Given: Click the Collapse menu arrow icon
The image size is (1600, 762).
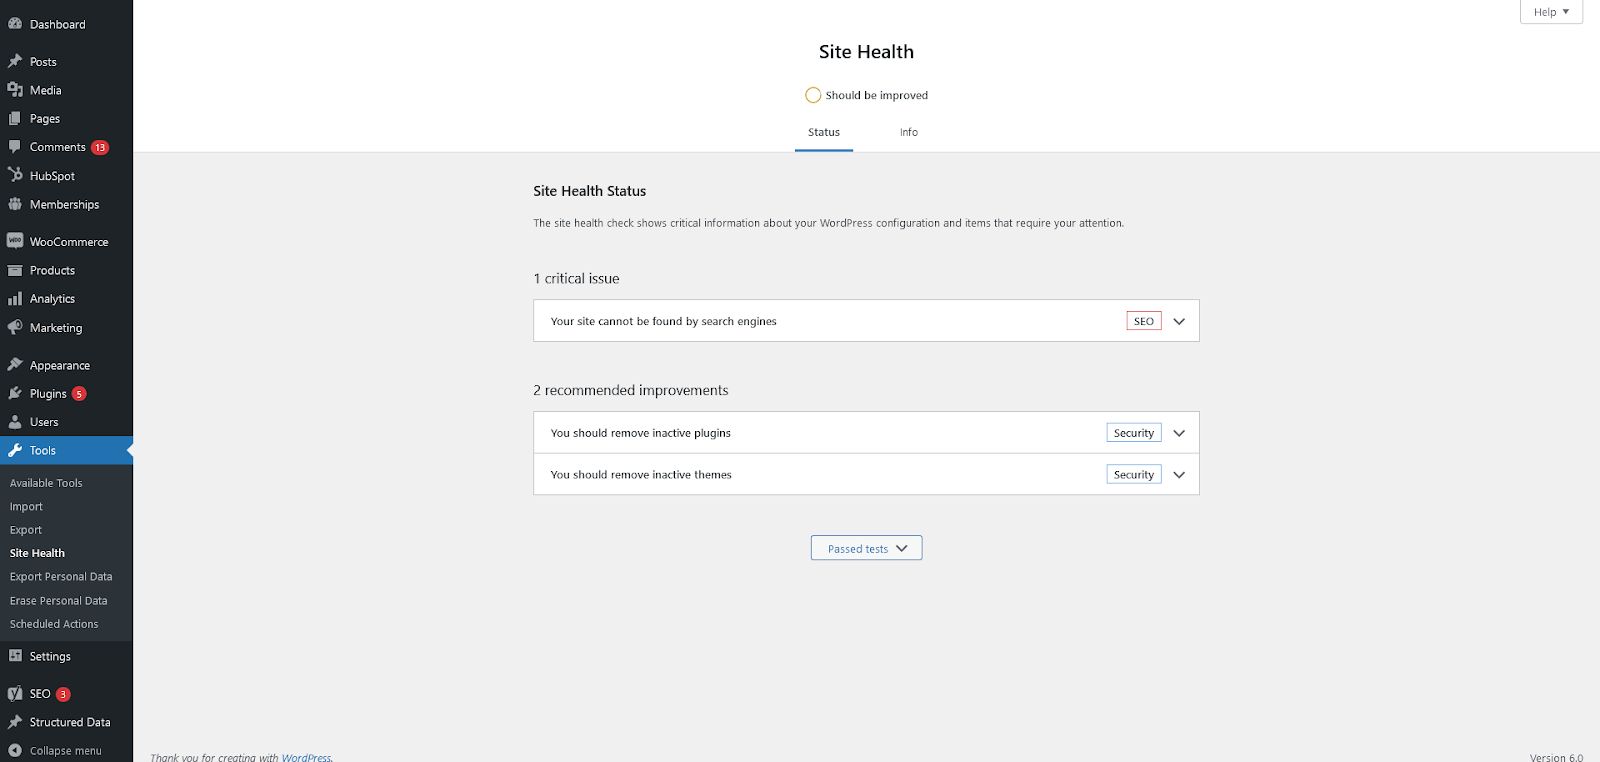Looking at the screenshot, I should (15, 750).
